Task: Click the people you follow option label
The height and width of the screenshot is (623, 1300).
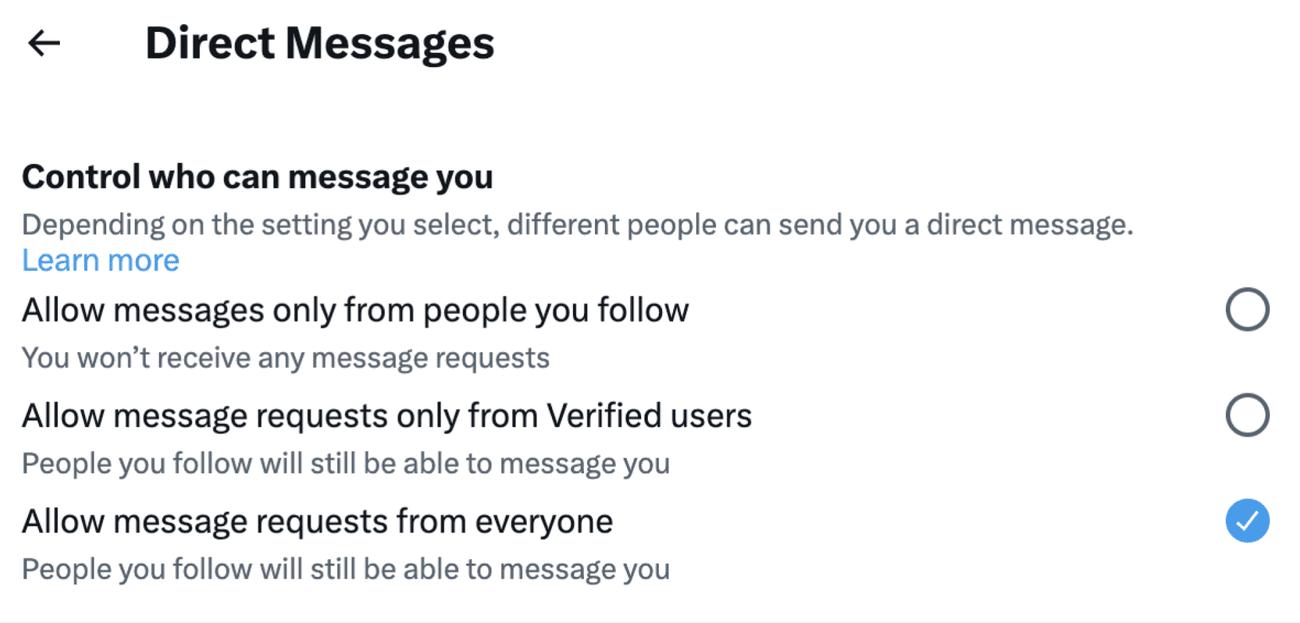Action: pos(355,310)
